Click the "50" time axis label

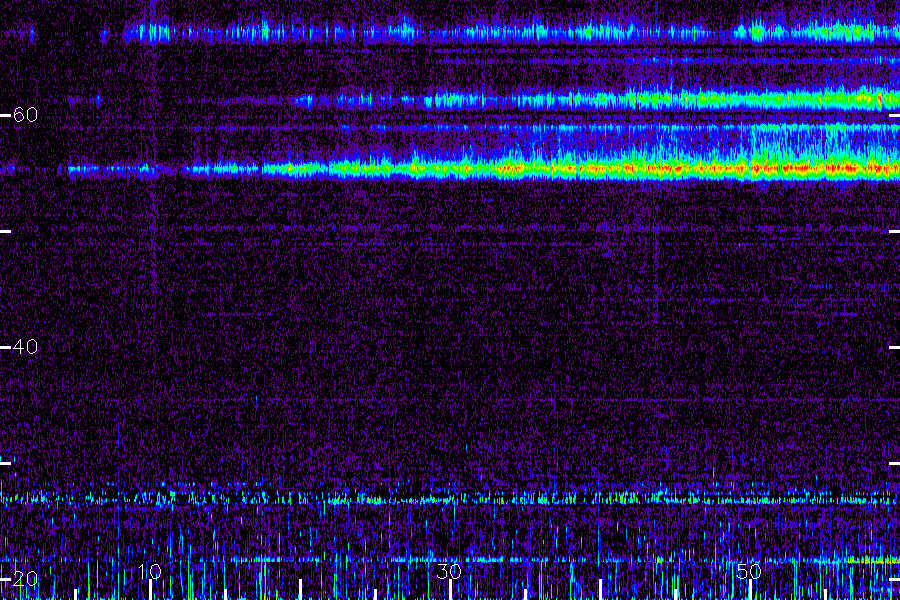749,571
